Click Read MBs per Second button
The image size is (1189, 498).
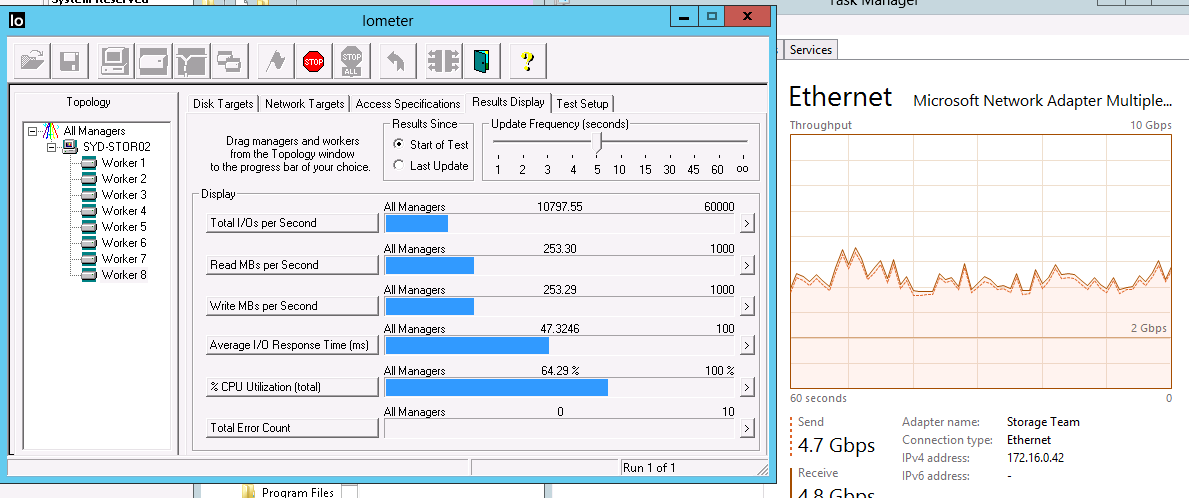point(293,265)
